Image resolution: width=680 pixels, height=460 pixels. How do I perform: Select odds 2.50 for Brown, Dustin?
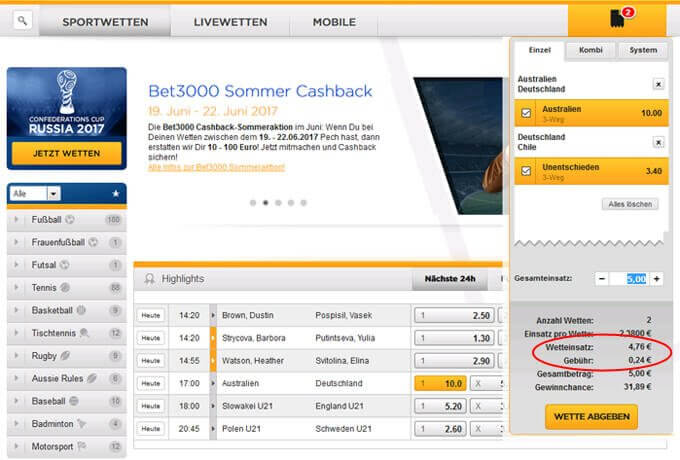(x=454, y=315)
